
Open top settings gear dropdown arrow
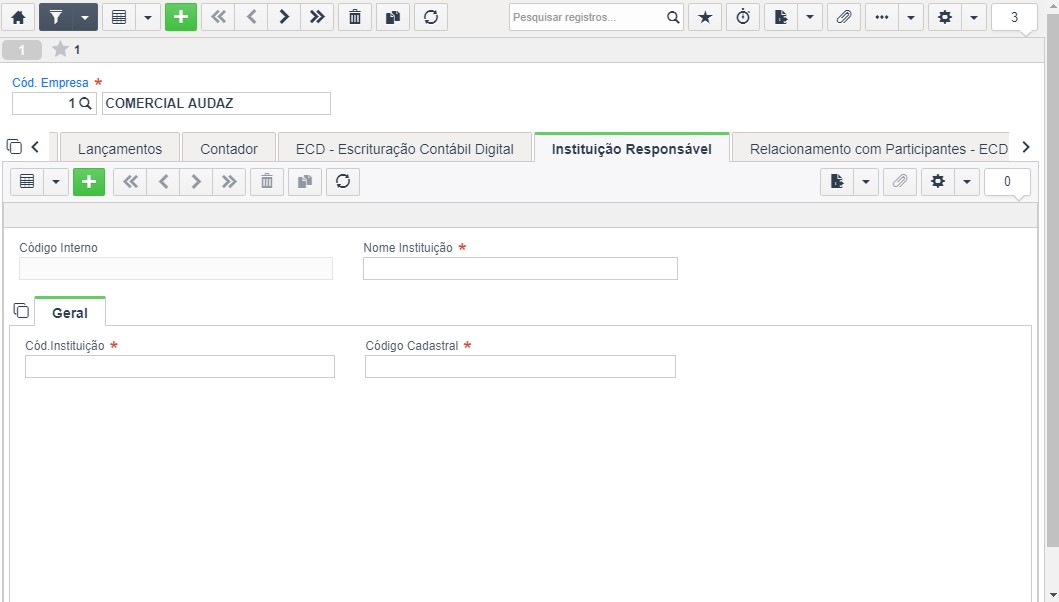click(x=973, y=17)
